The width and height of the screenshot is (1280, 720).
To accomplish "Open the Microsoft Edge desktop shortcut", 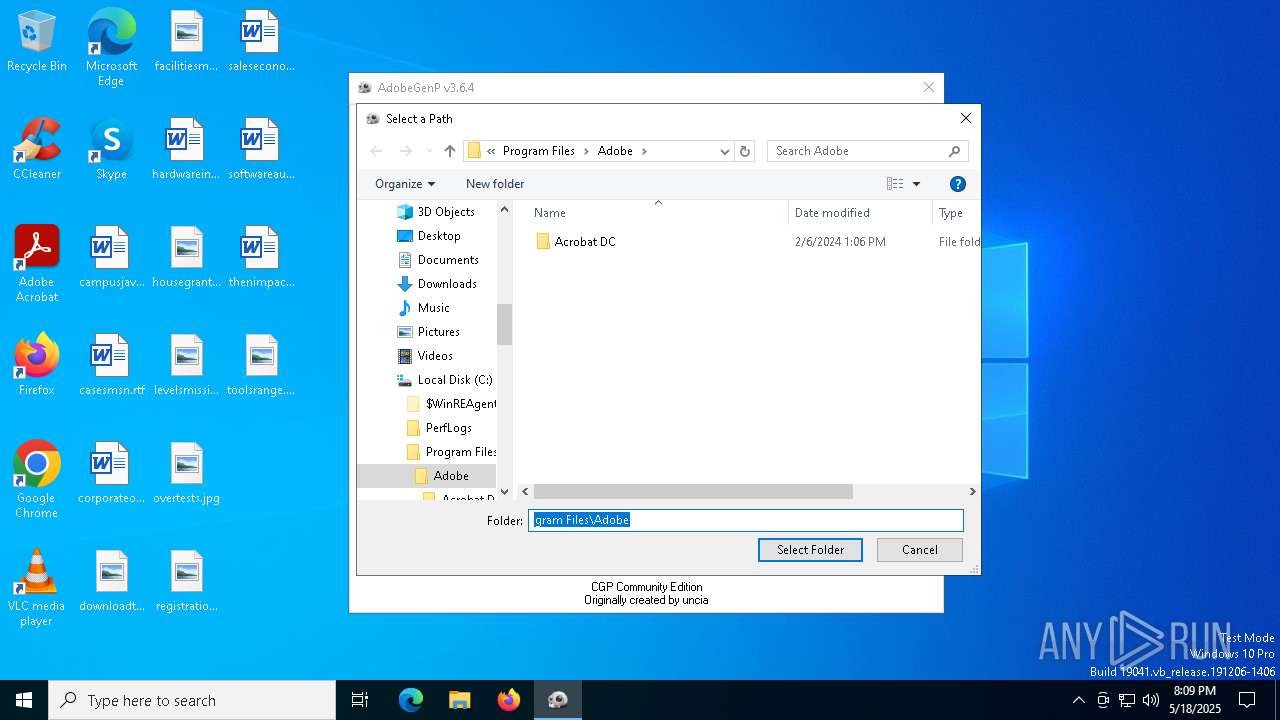I will click(111, 47).
